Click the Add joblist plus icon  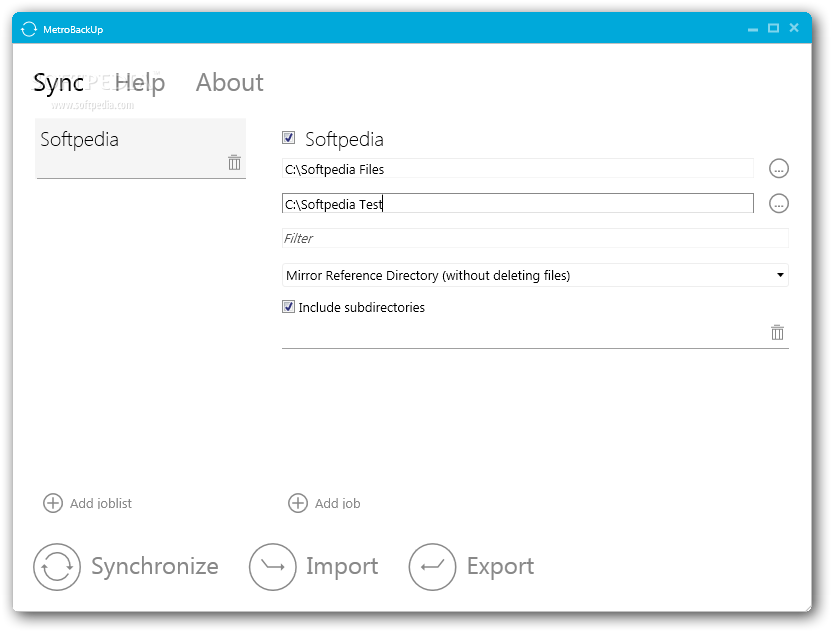(53, 503)
